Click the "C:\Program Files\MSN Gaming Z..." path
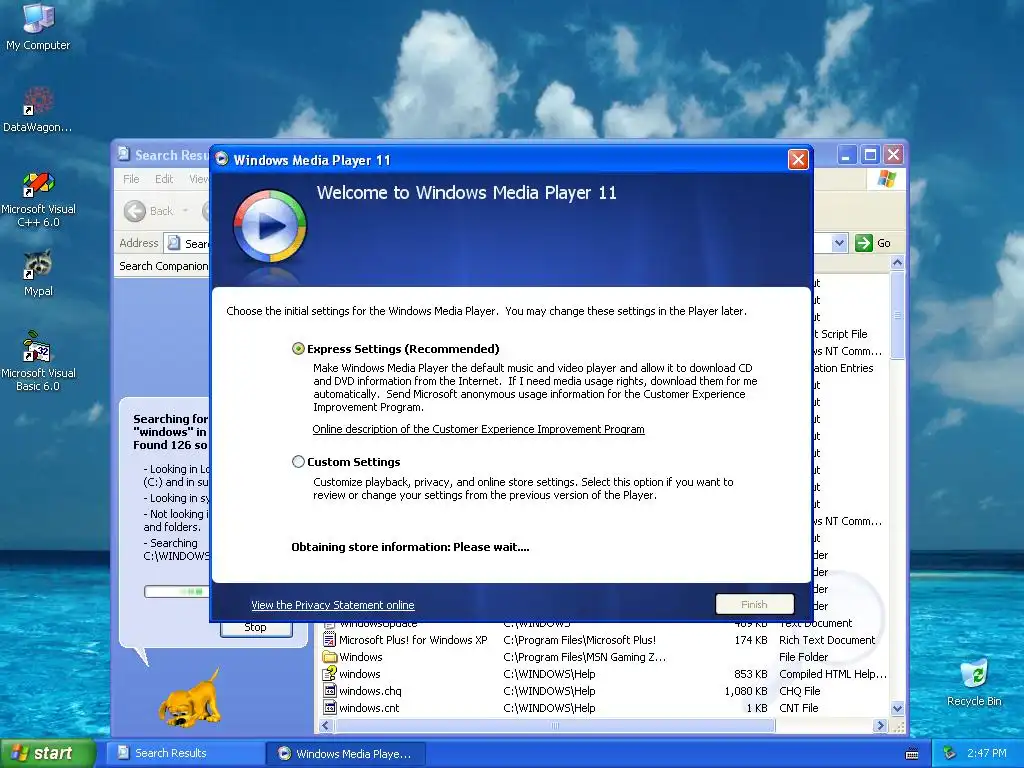 pos(584,657)
